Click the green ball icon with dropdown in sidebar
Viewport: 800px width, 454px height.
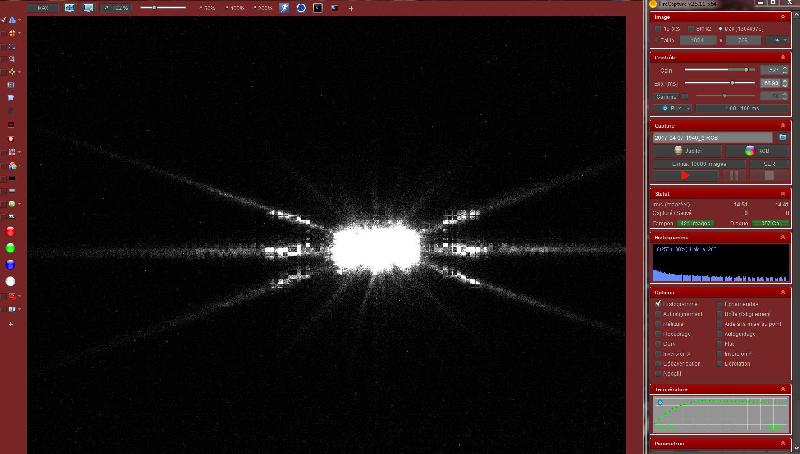coord(12,204)
